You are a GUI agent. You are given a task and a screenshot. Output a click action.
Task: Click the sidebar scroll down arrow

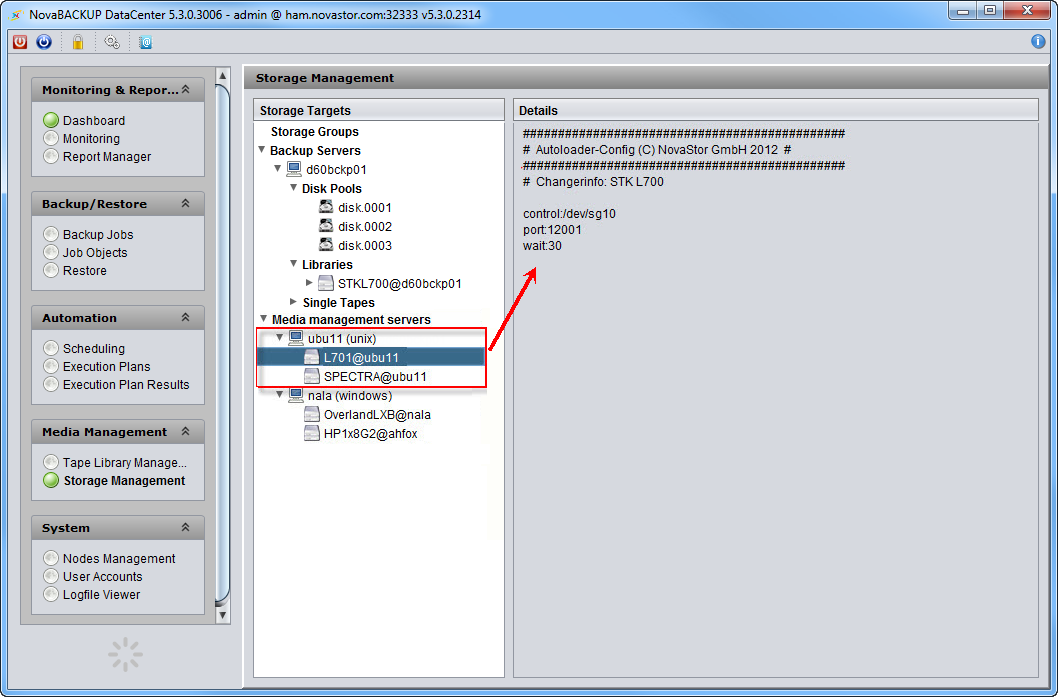(x=222, y=615)
